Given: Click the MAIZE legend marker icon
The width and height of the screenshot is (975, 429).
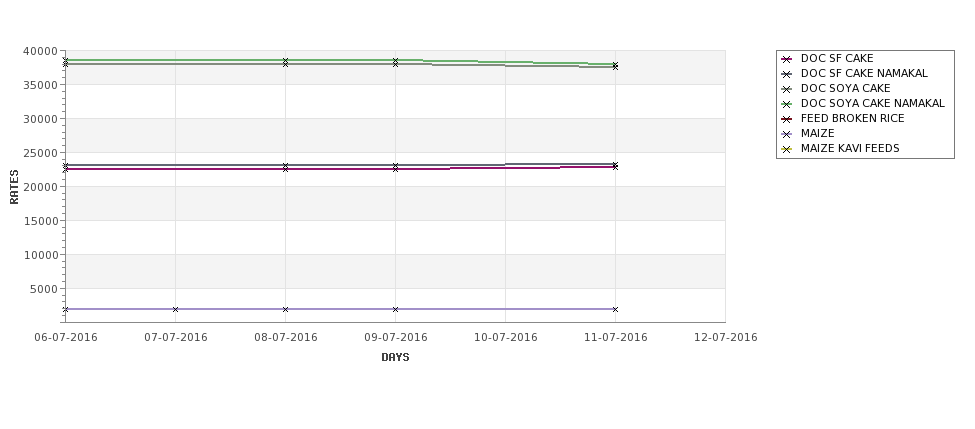Looking at the screenshot, I should [x=787, y=134].
